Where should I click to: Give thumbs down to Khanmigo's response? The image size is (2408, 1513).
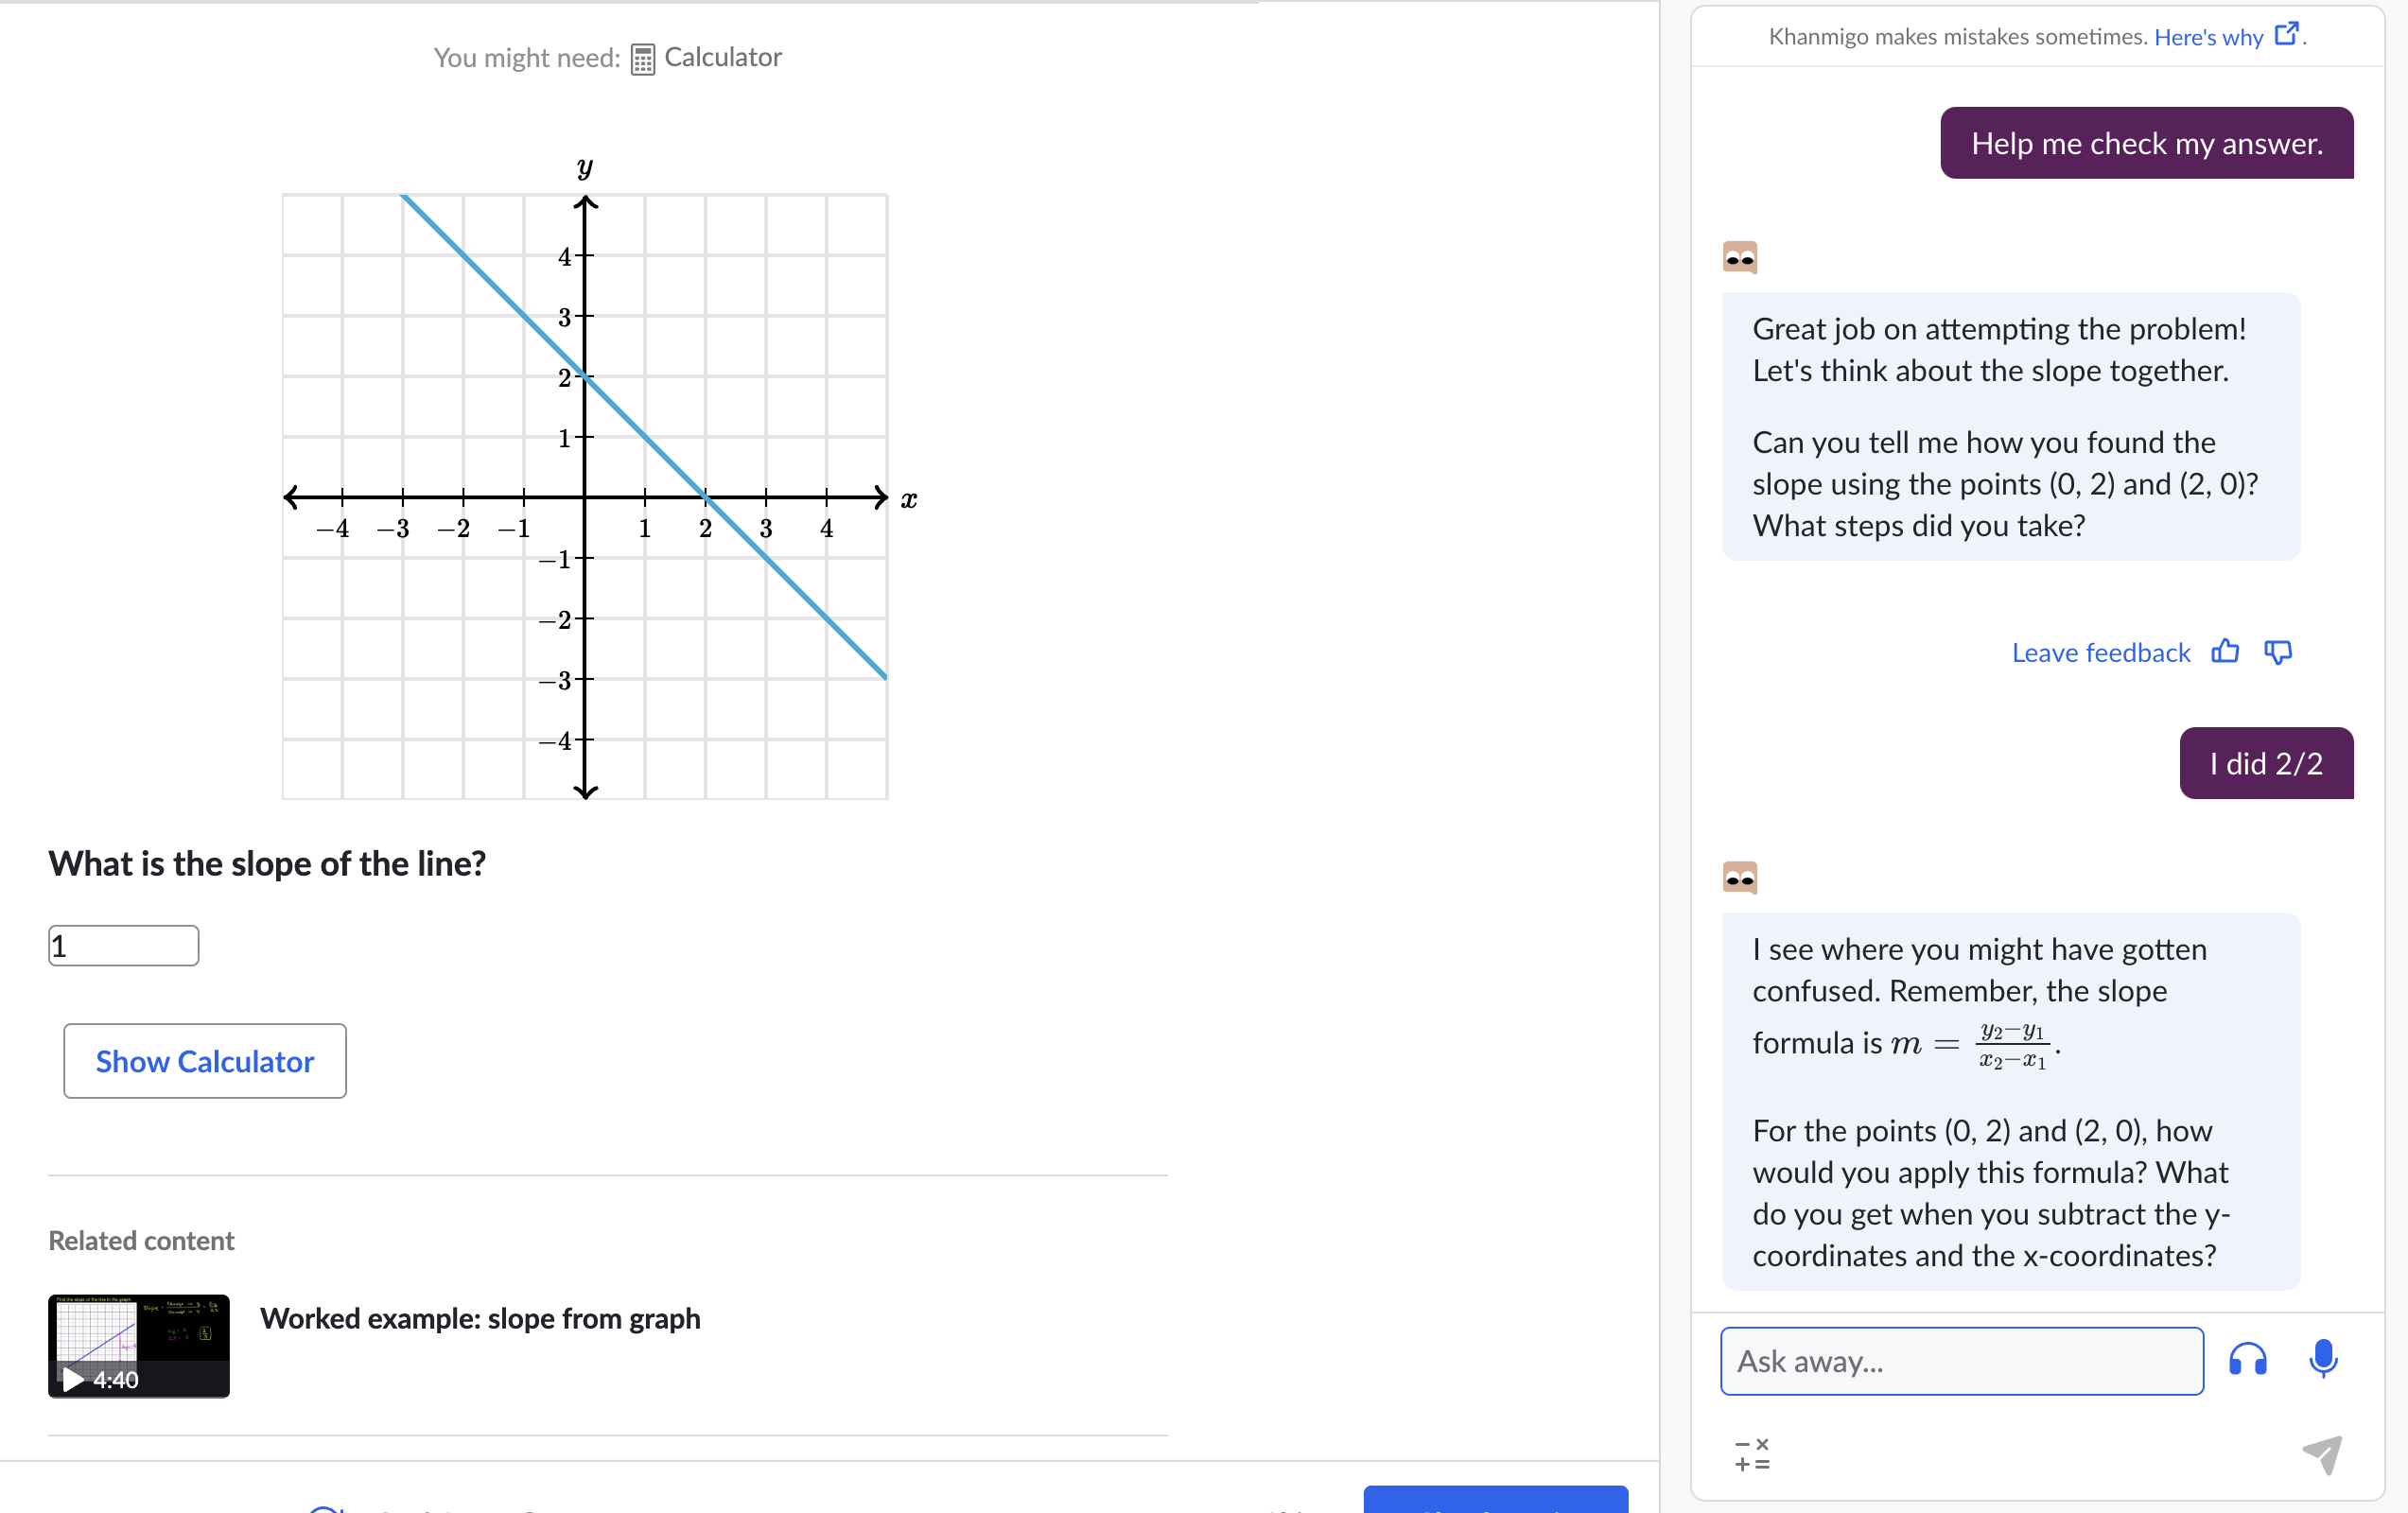[2278, 652]
